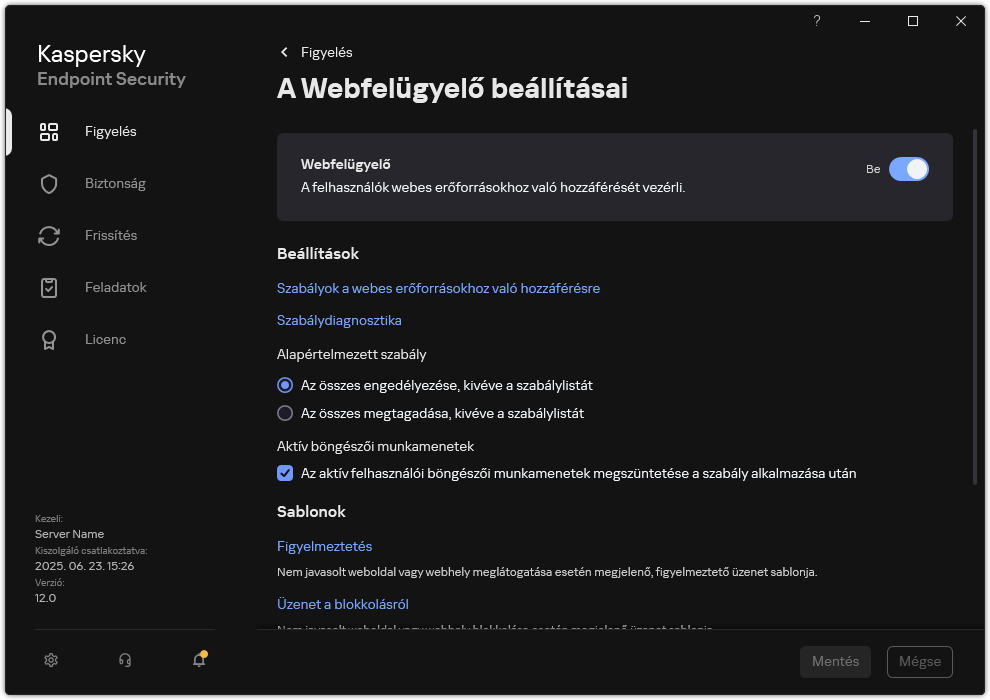
Task: Select the Frissítés refresh icon
Action: point(49,235)
